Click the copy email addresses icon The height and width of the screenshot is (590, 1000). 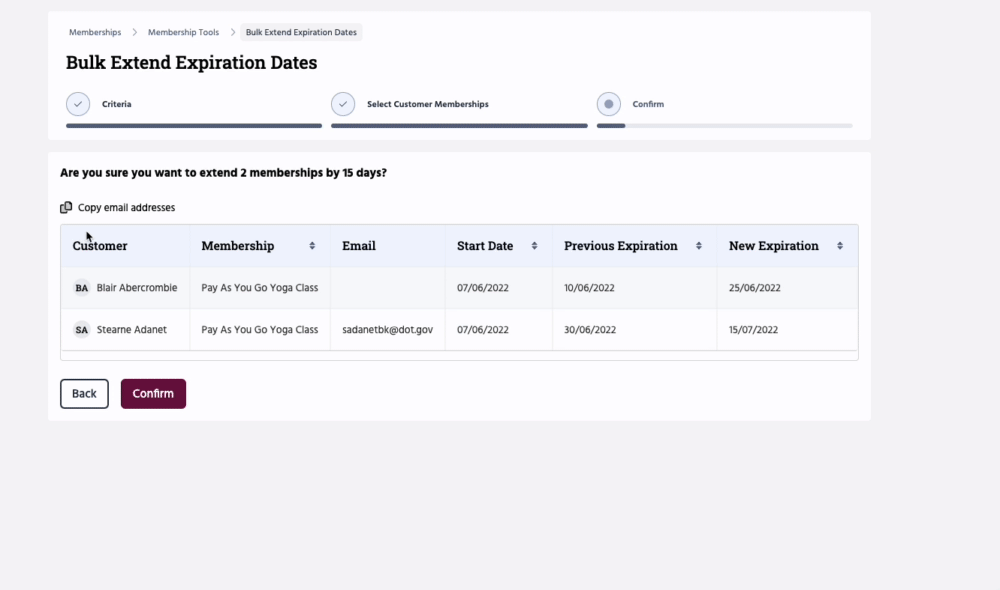(x=66, y=207)
